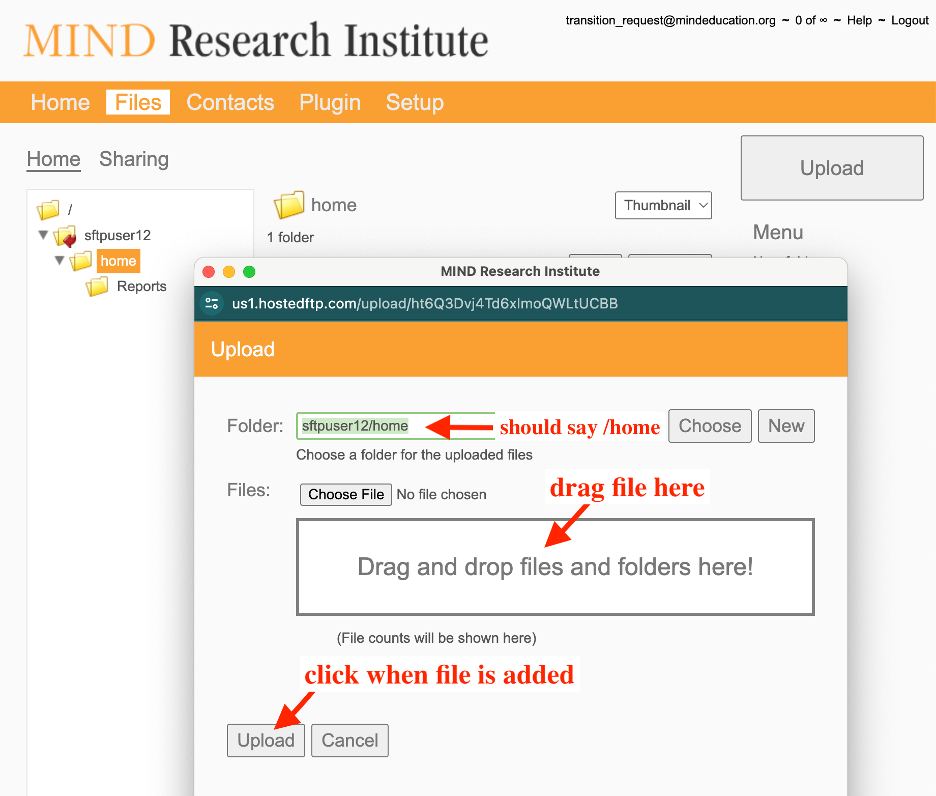Viewport: 936px width, 796px height.
Task: Click the MIND Research Institute logo
Action: (x=256, y=41)
